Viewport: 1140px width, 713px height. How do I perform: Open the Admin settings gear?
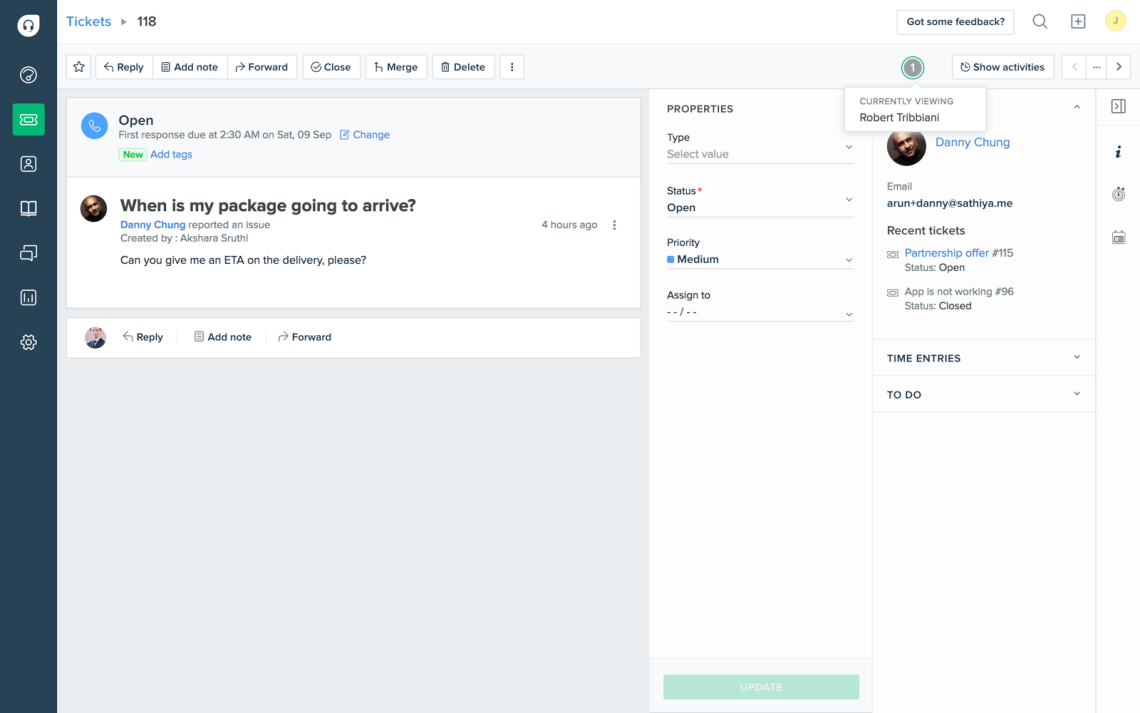(28, 341)
